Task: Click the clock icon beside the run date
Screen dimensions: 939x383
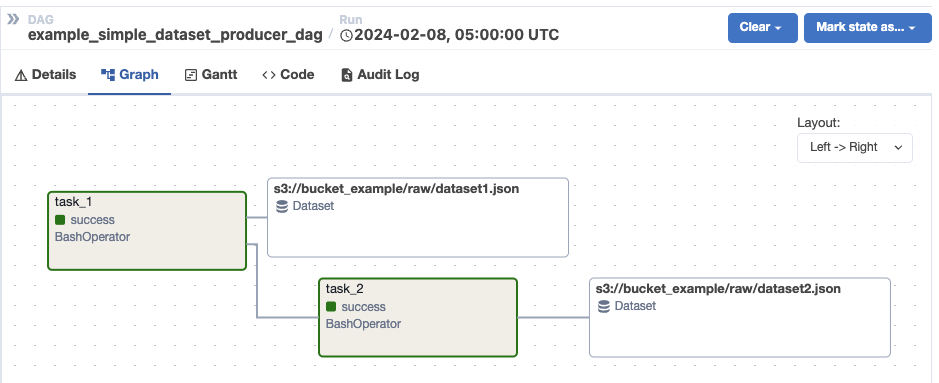Action: click(347, 35)
